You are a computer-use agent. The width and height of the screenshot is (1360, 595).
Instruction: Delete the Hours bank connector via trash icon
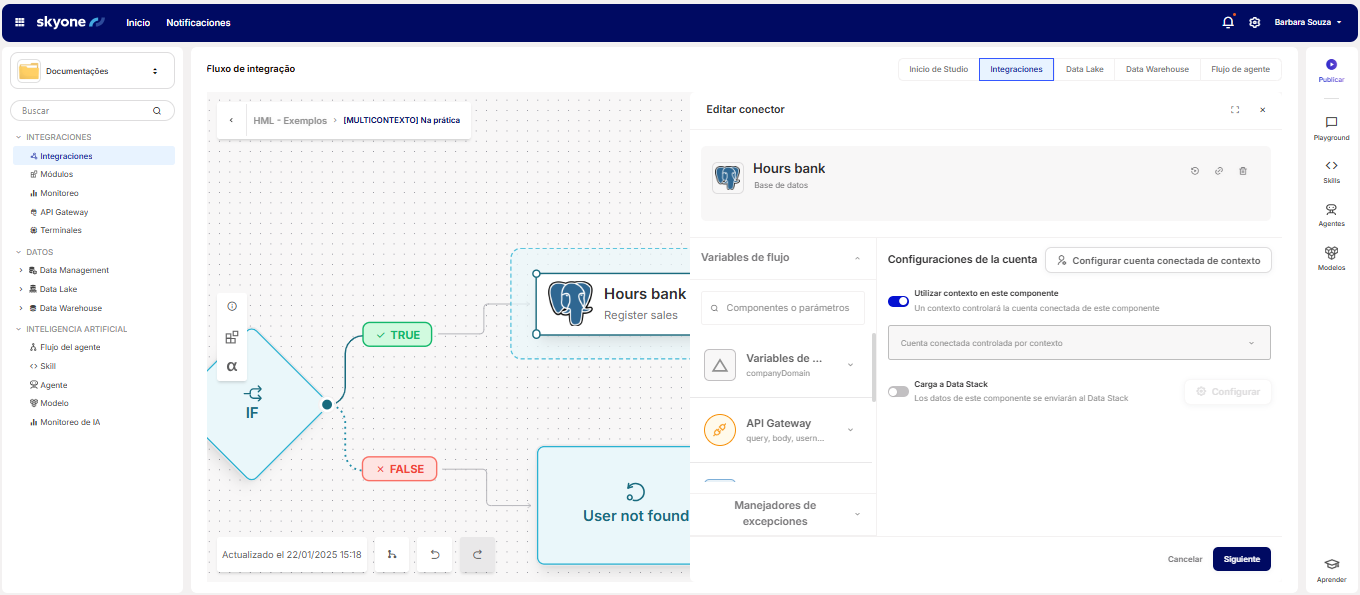[1243, 171]
